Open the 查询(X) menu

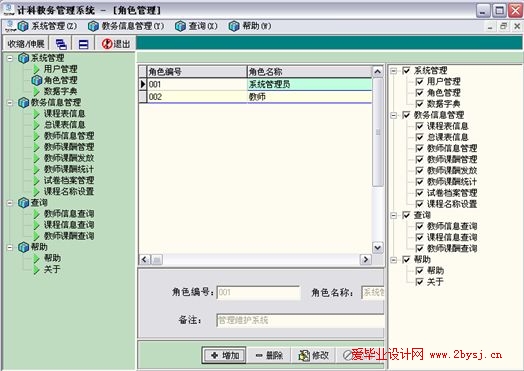pos(196,26)
